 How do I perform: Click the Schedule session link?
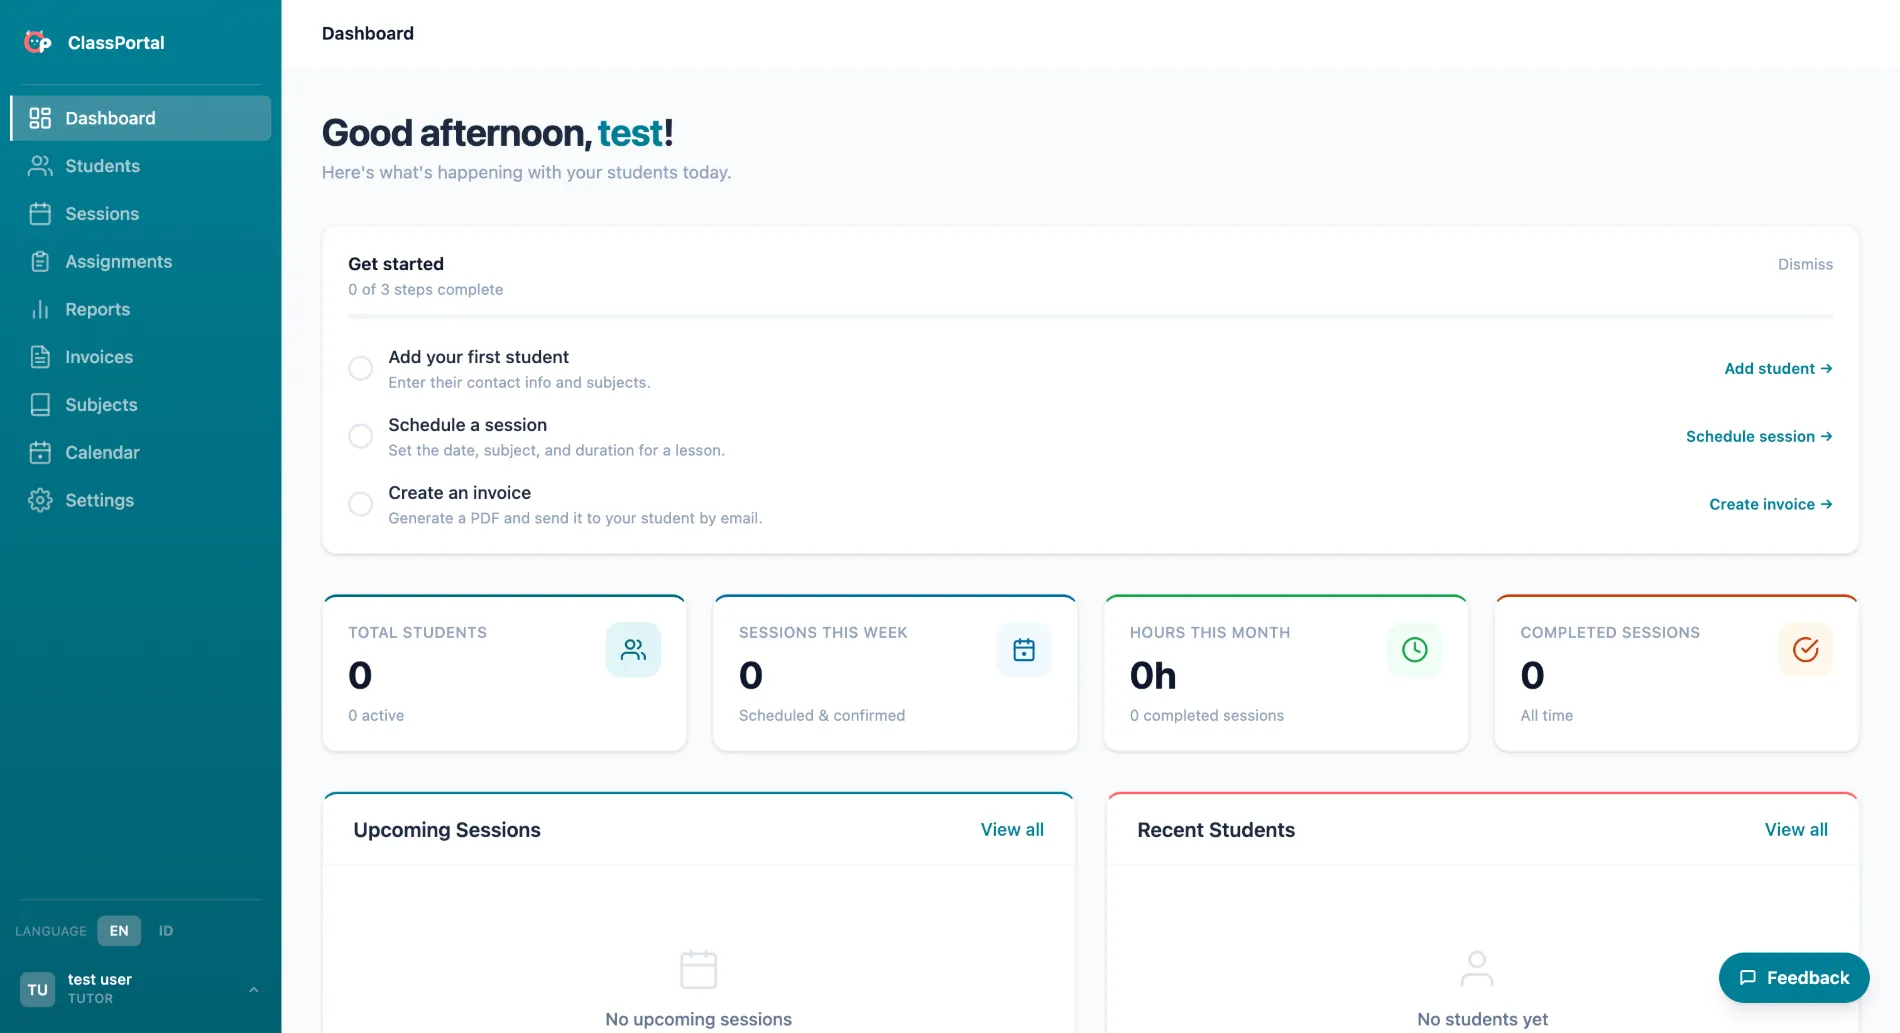(x=1759, y=436)
